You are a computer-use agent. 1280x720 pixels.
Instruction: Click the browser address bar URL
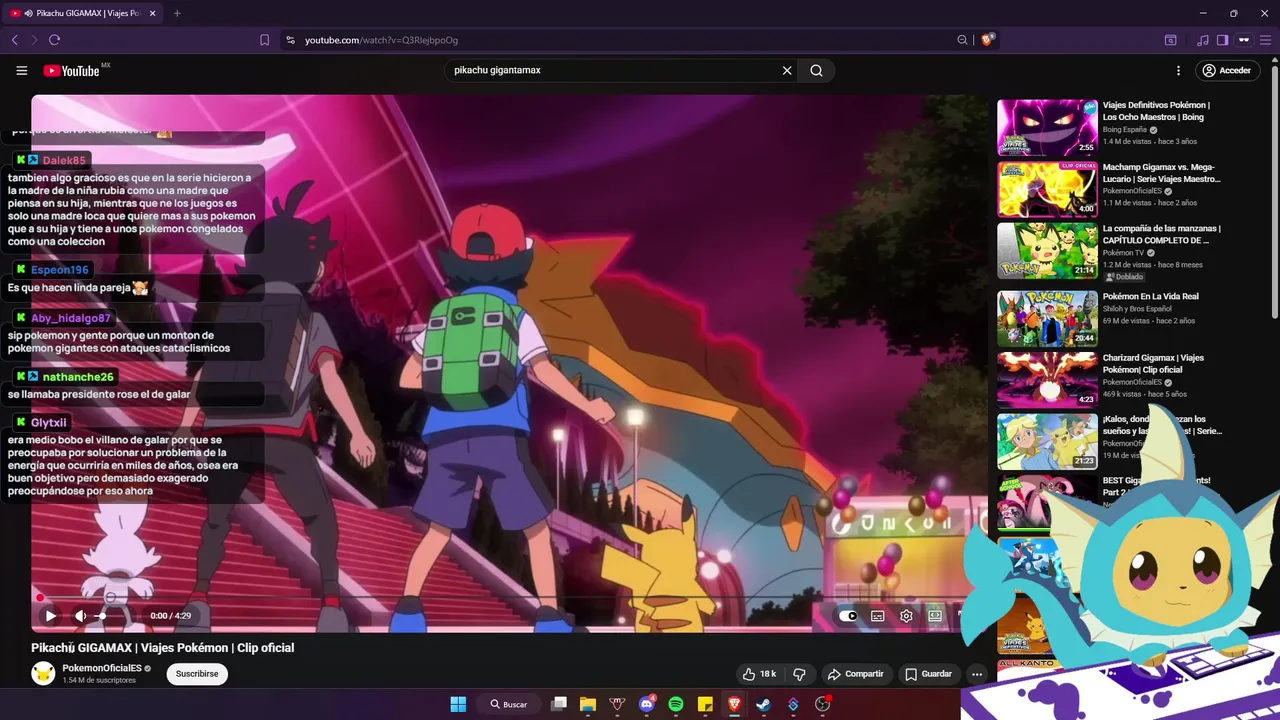[x=381, y=40]
